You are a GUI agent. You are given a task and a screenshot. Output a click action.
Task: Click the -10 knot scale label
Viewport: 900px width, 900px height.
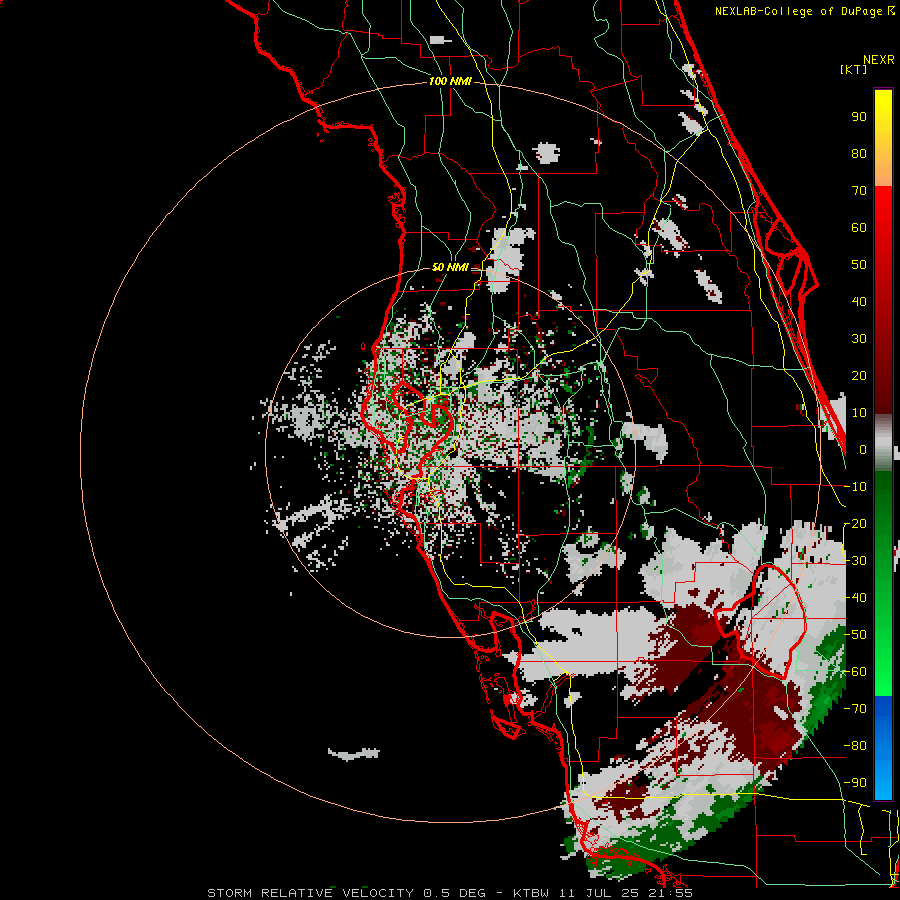tap(855, 487)
